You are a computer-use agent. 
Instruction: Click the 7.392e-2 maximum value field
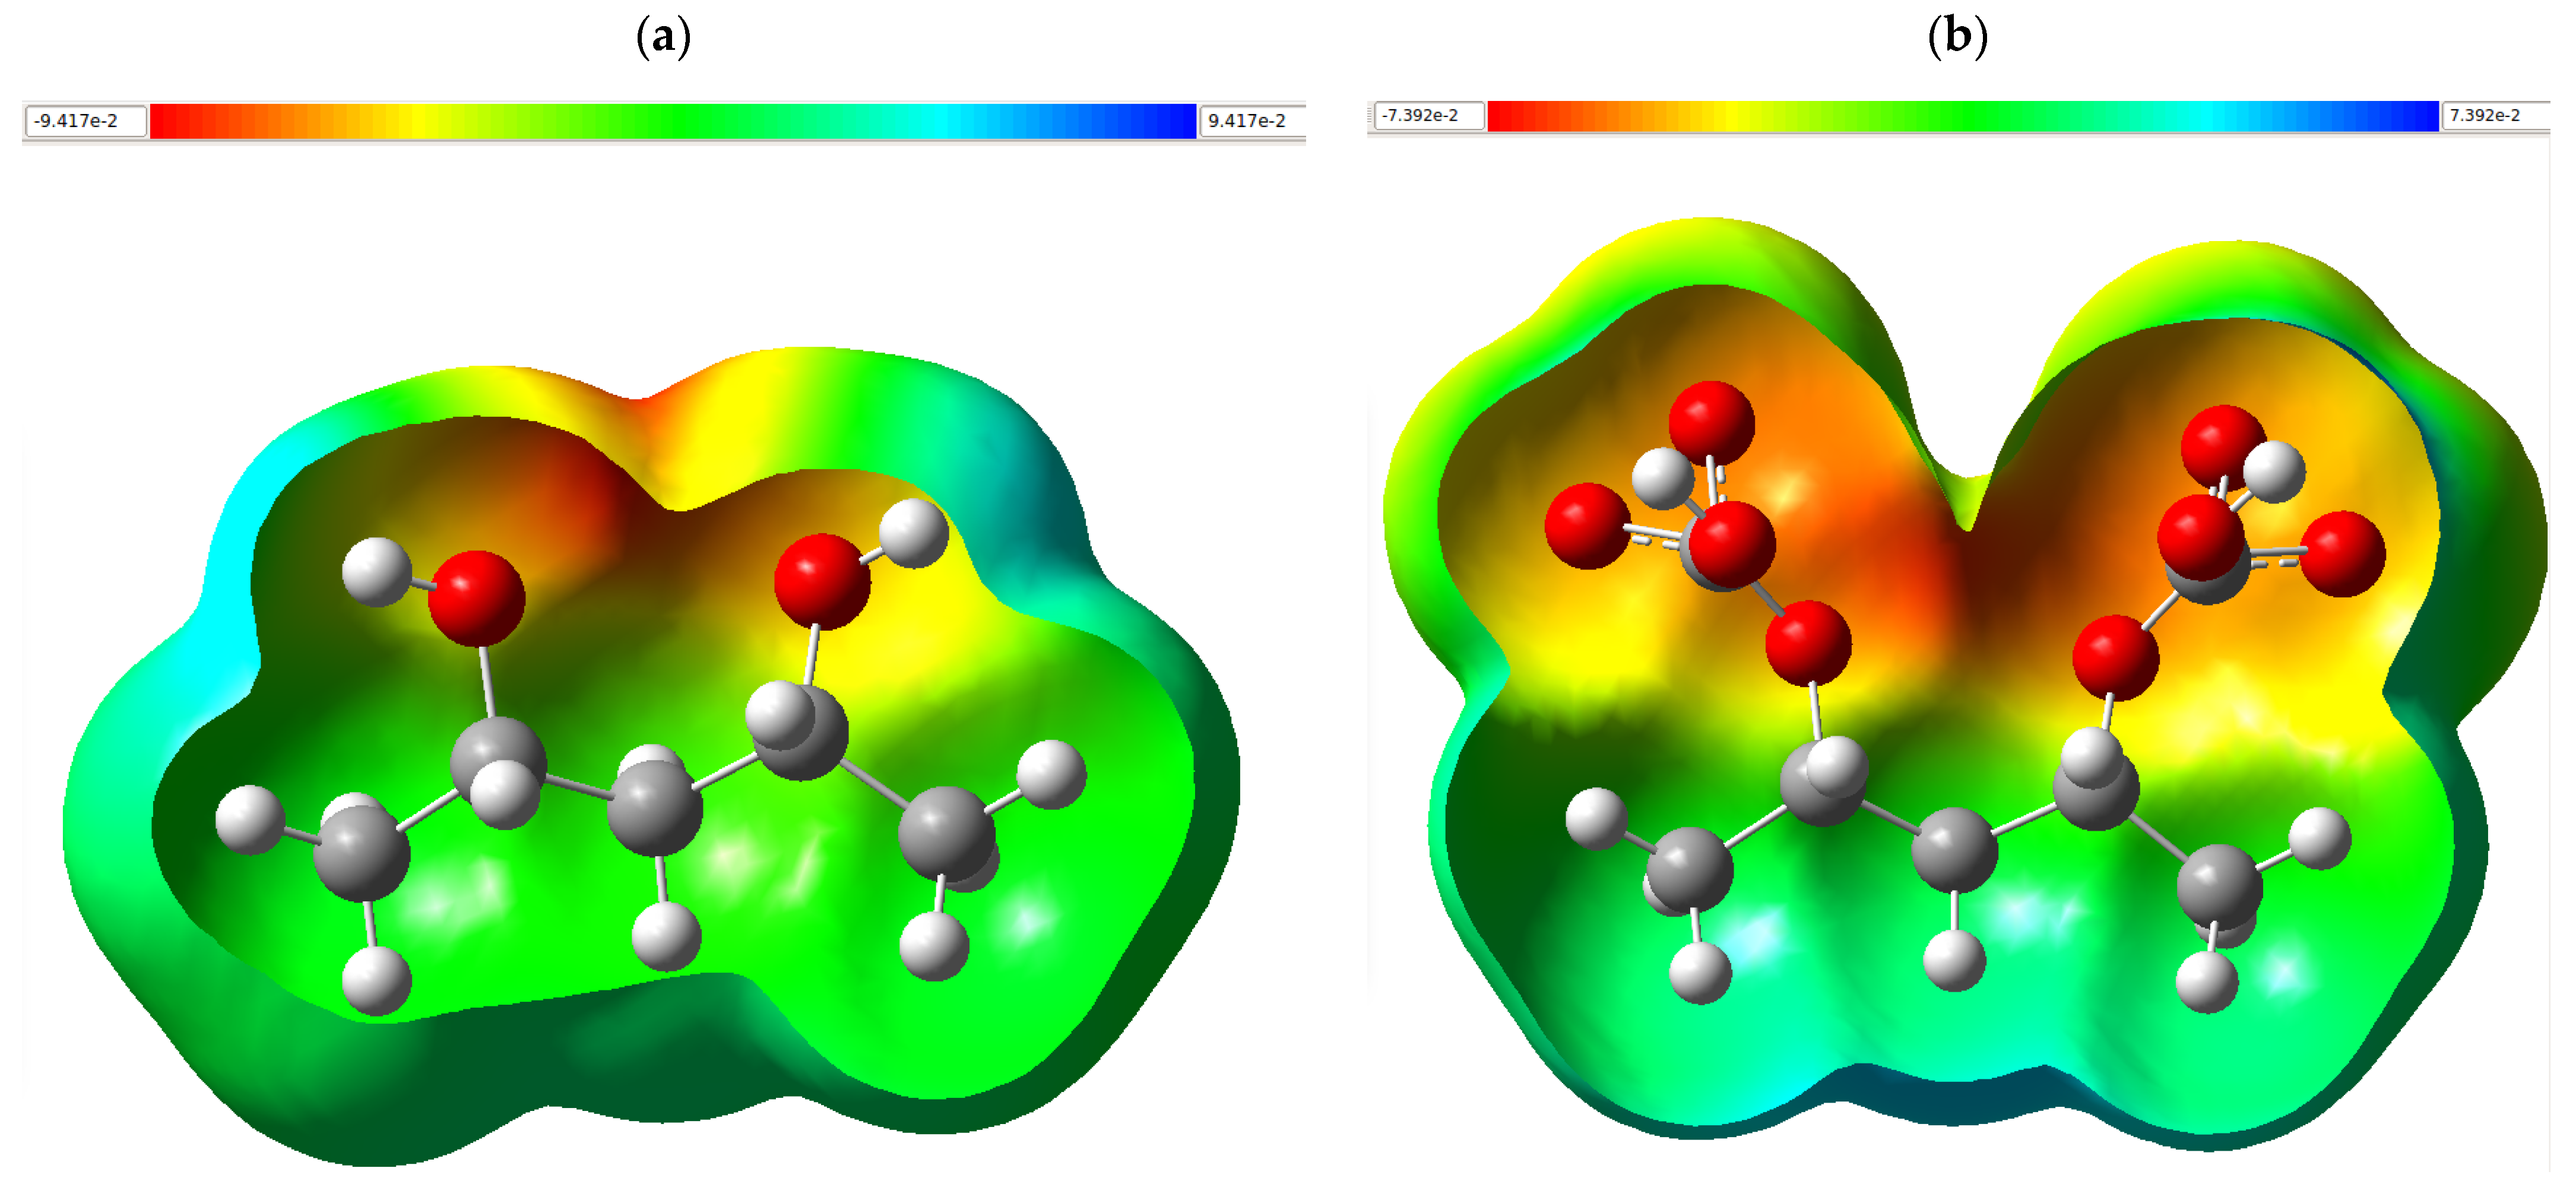(x=2492, y=116)
